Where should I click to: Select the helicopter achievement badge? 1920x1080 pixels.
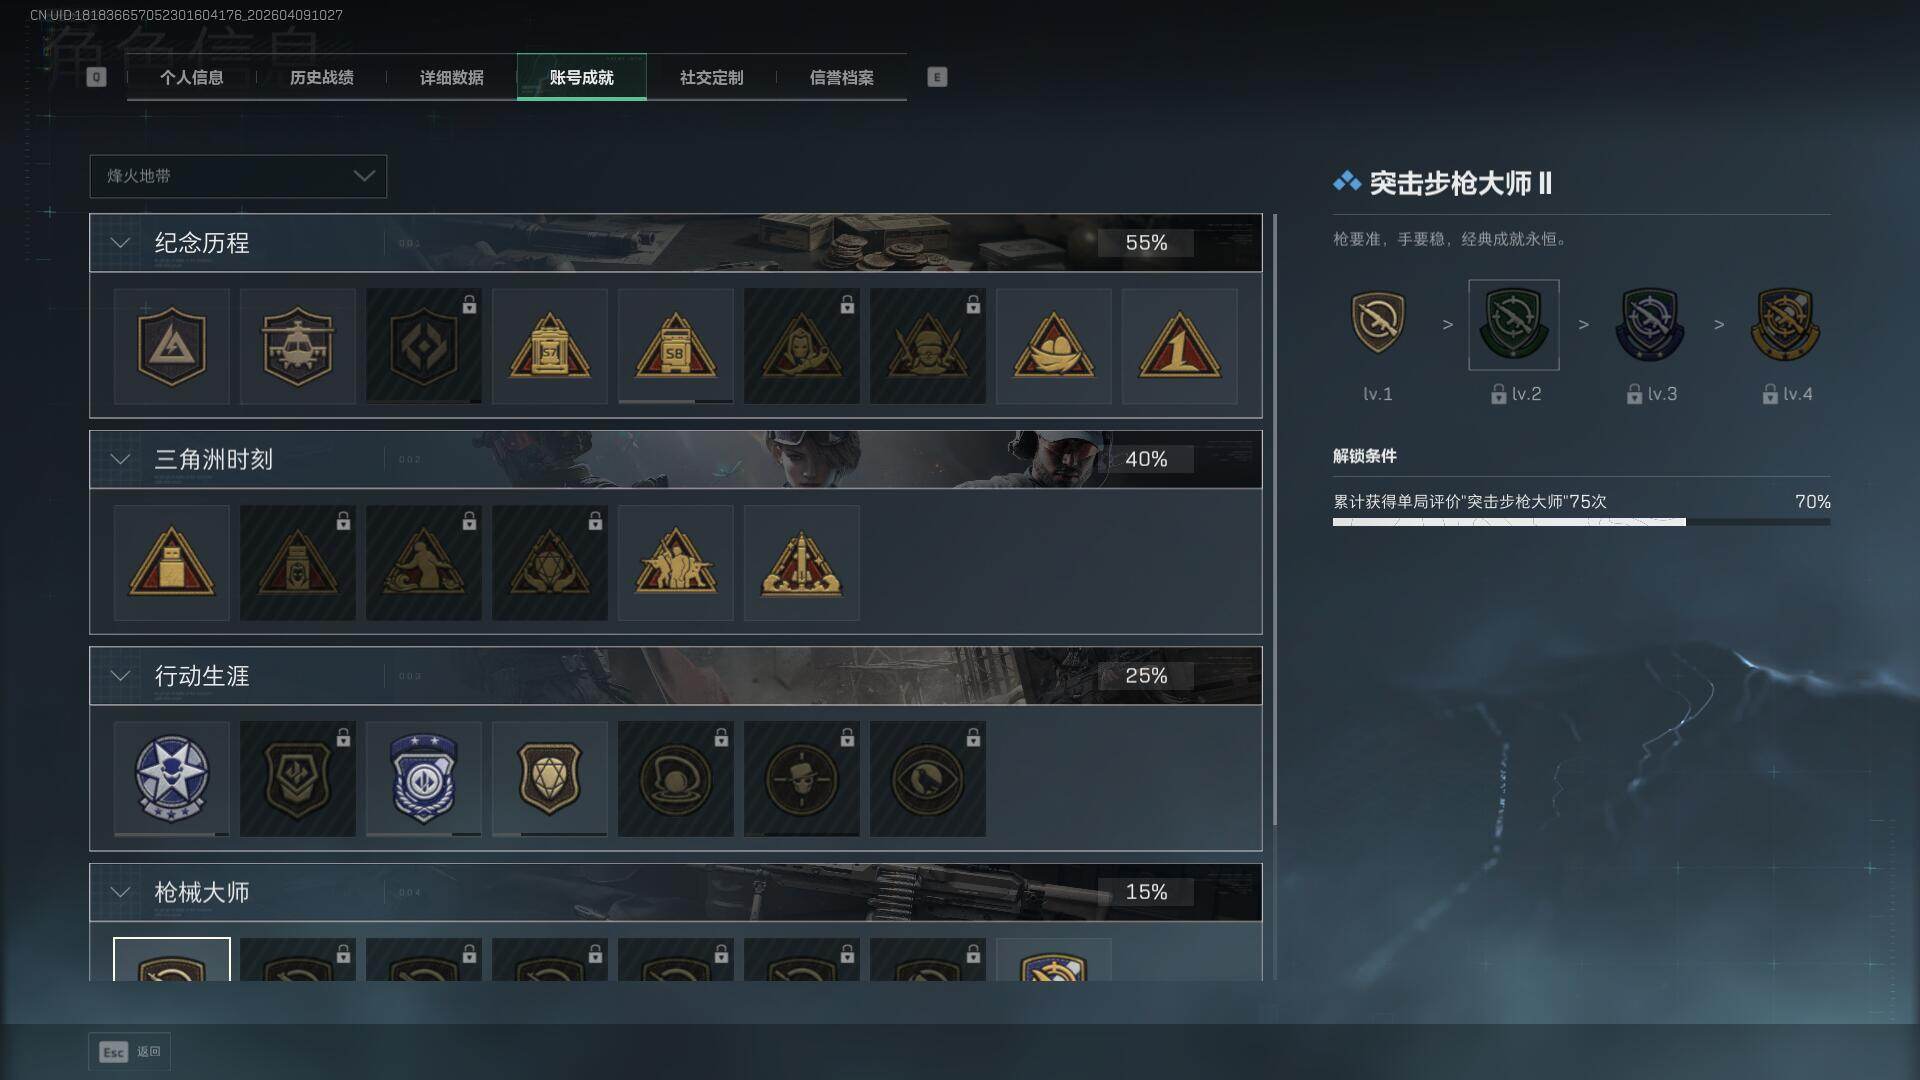[297, 346]
